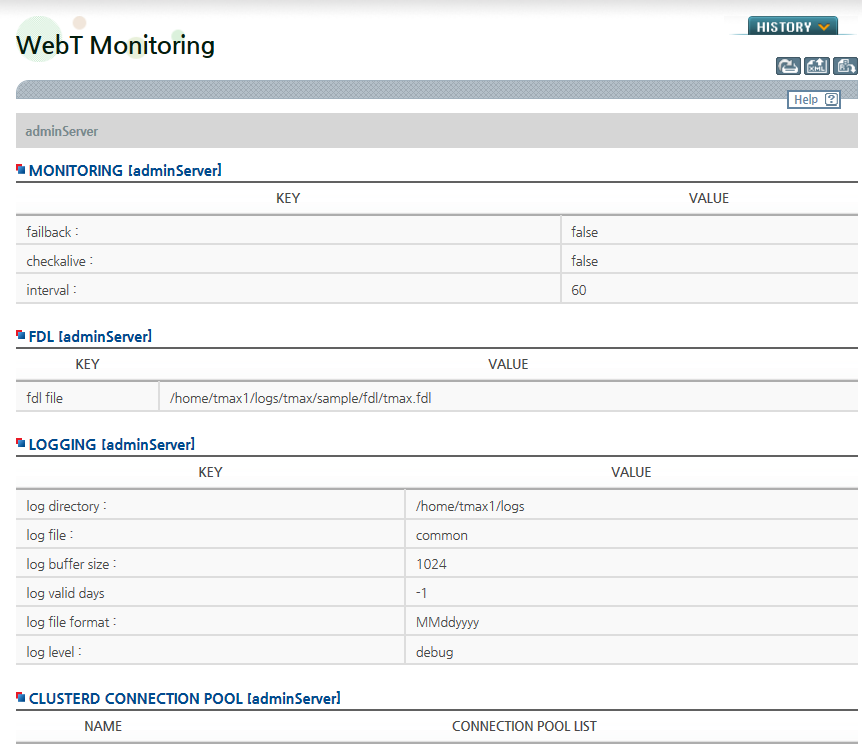Click the bullet icon beside FDL heading

coord(21,336)
